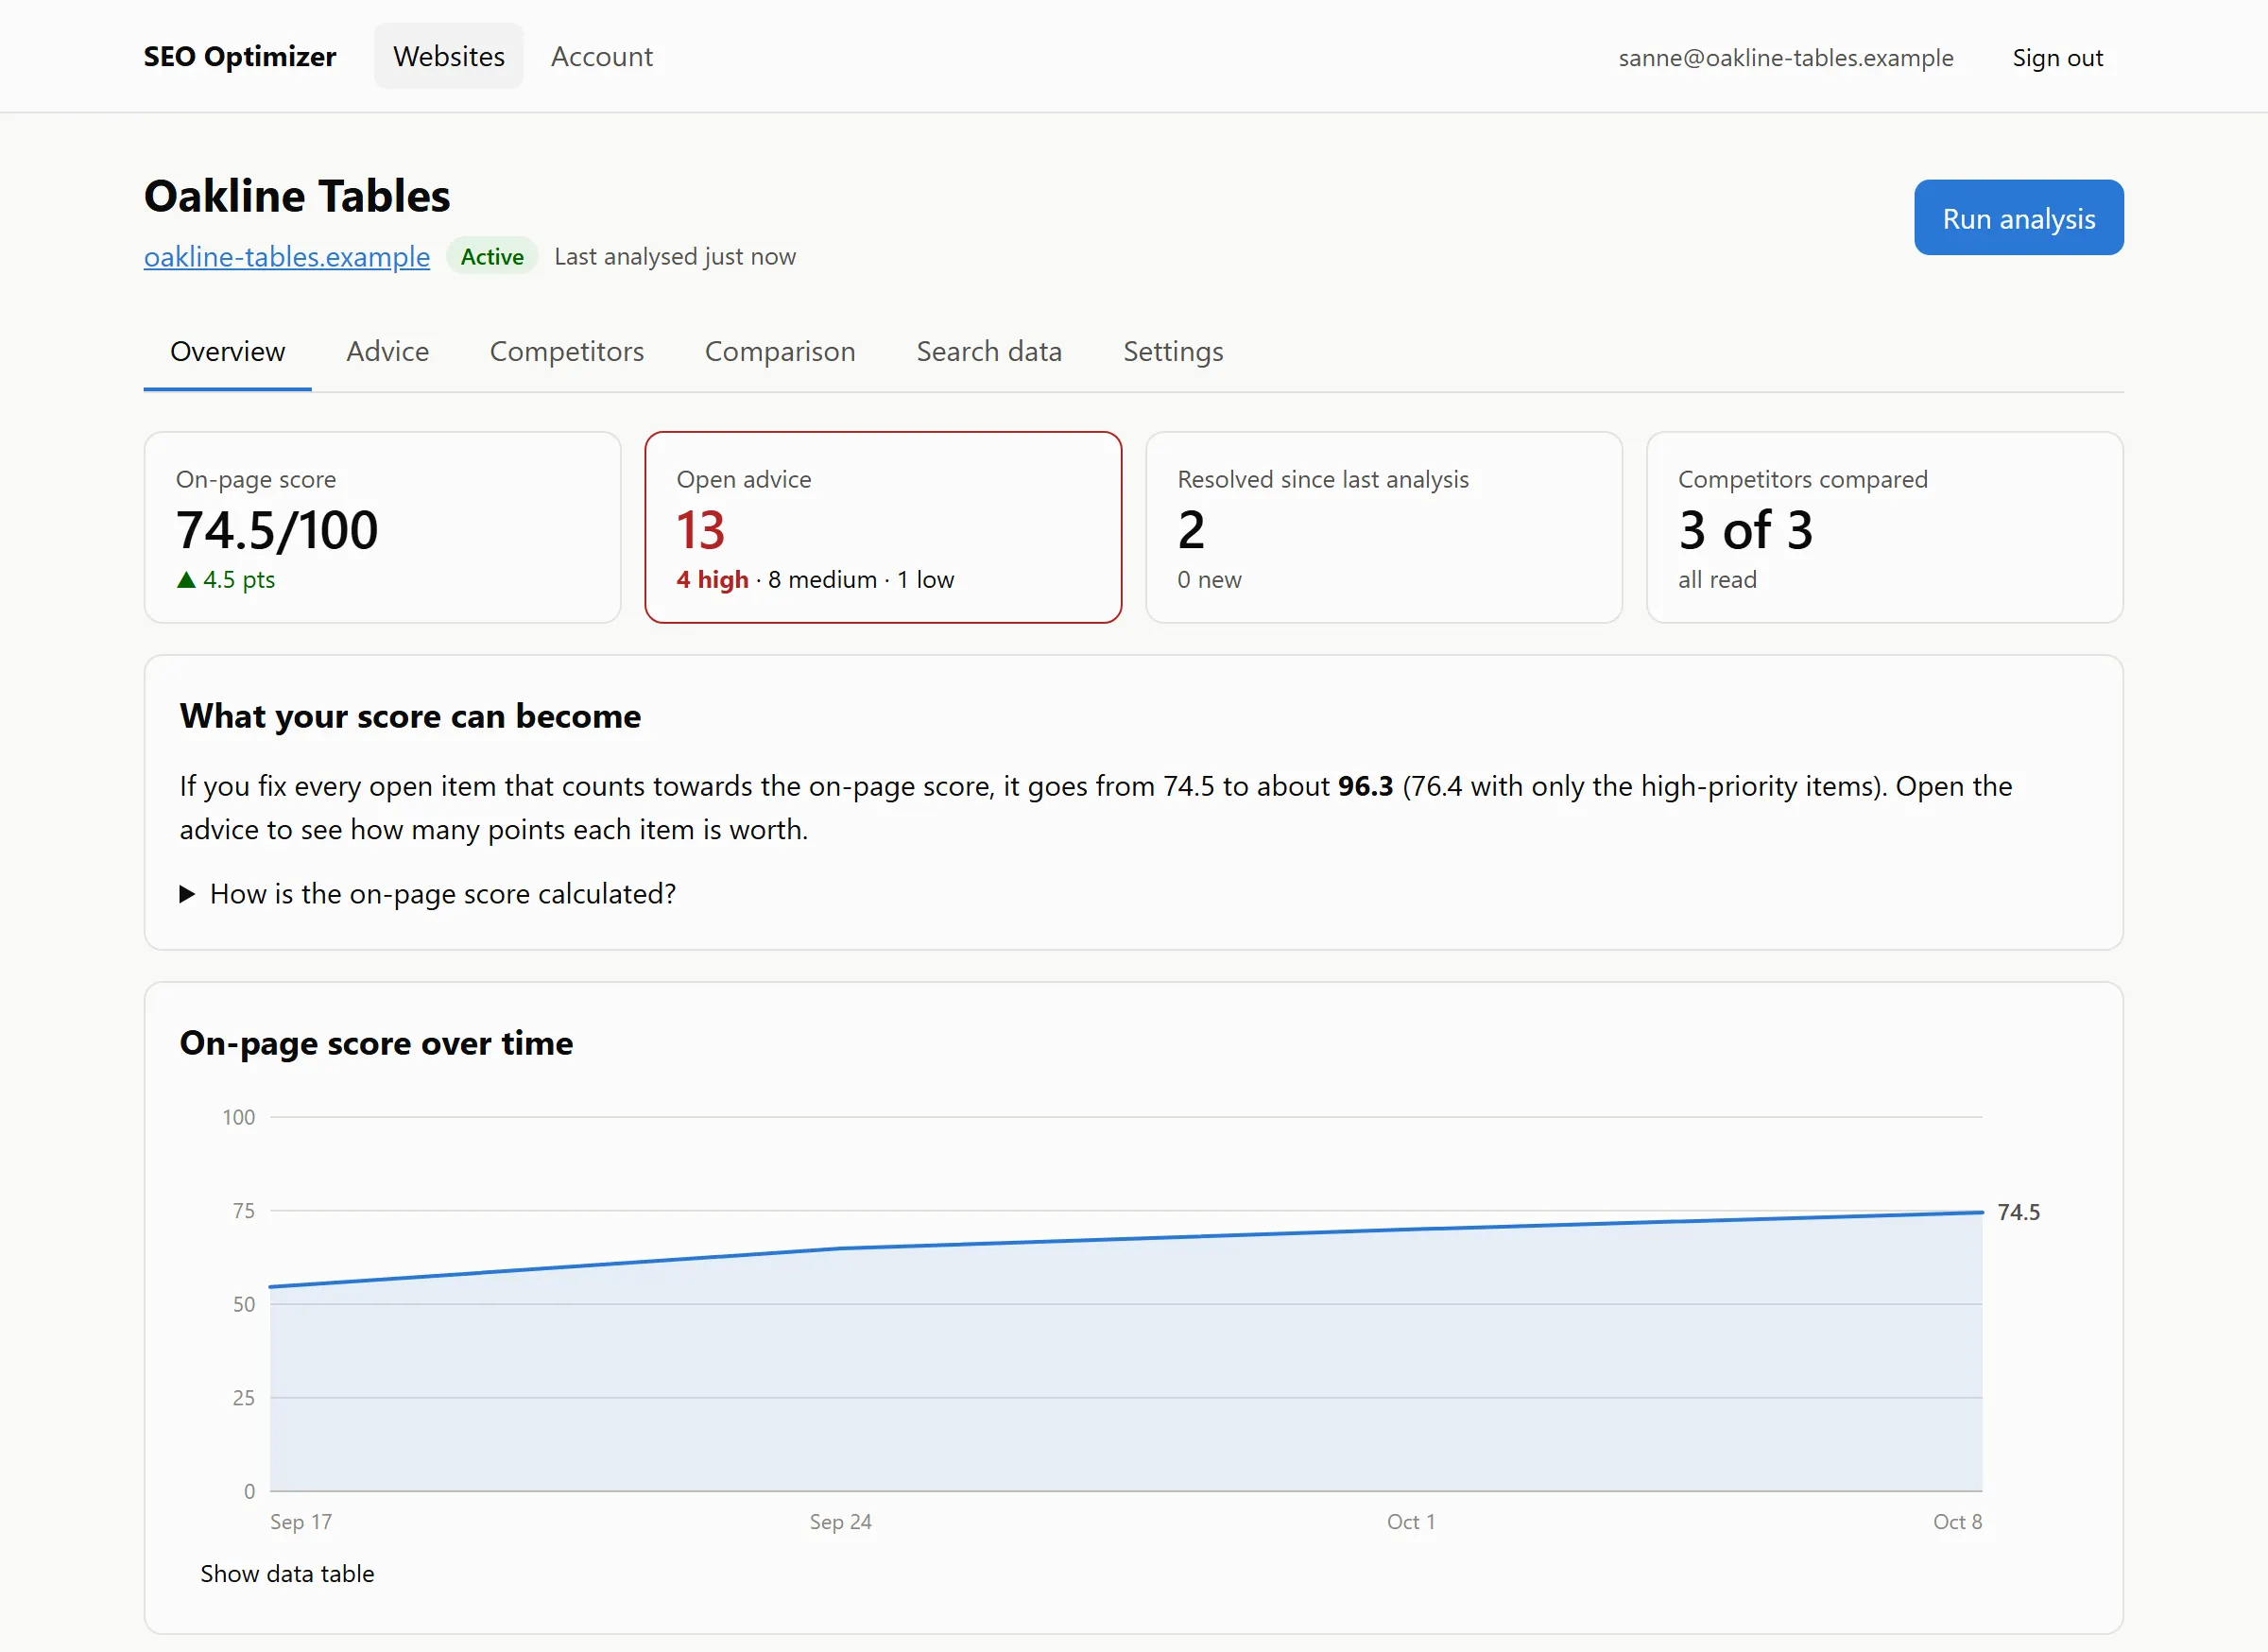Open the oakline-tables.example link
Image resolution: width=2268 pixels, height=1652 pixels.
(x=287, y=257)
